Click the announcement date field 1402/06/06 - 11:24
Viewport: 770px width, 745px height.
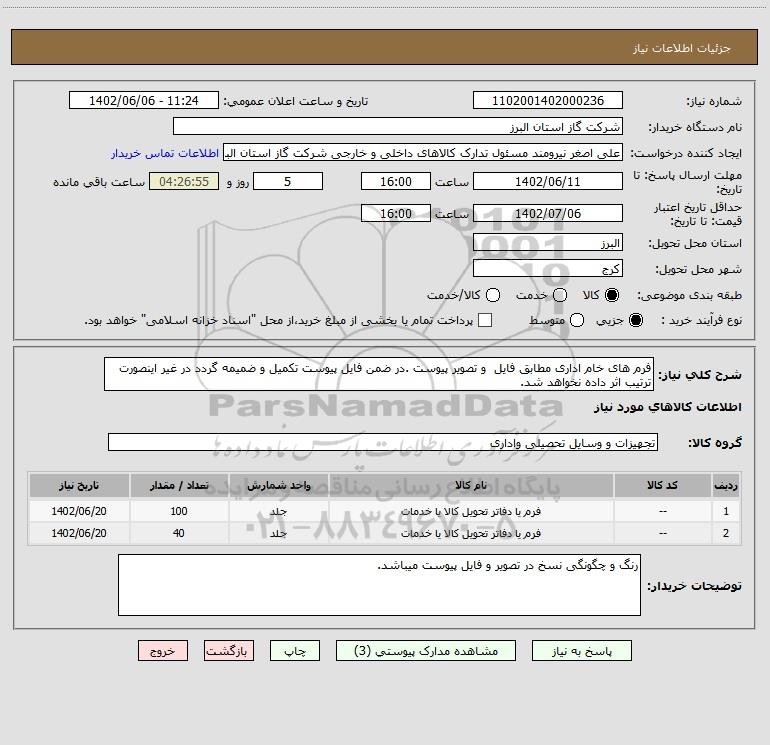coord(144,100)
